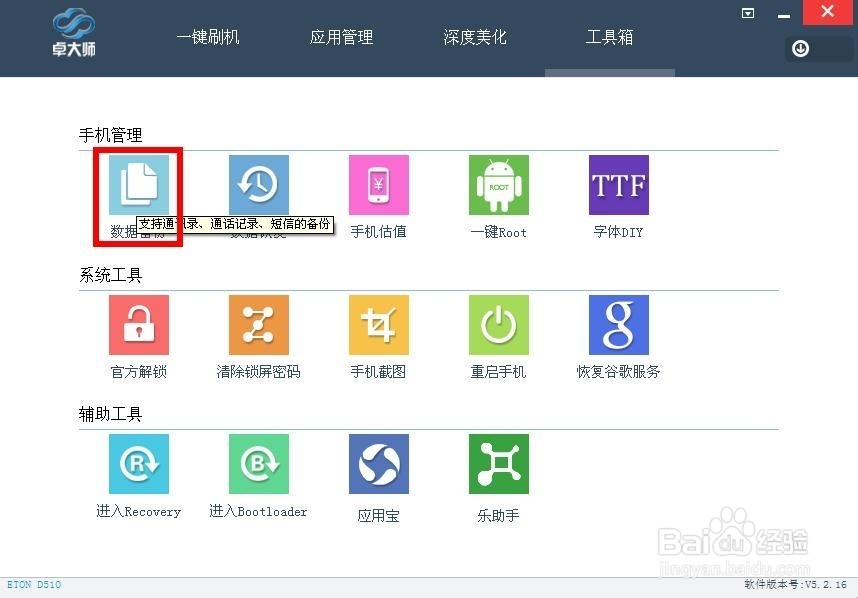Click the download icon in the top bar
858x598 pixels.
799,48
